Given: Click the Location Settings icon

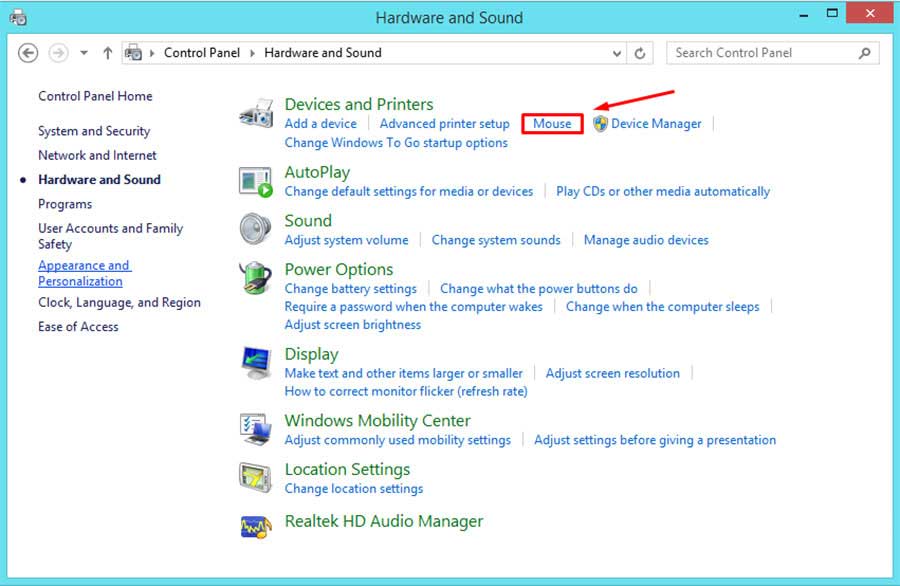Looking at the screenshot, I should [255, 477].
